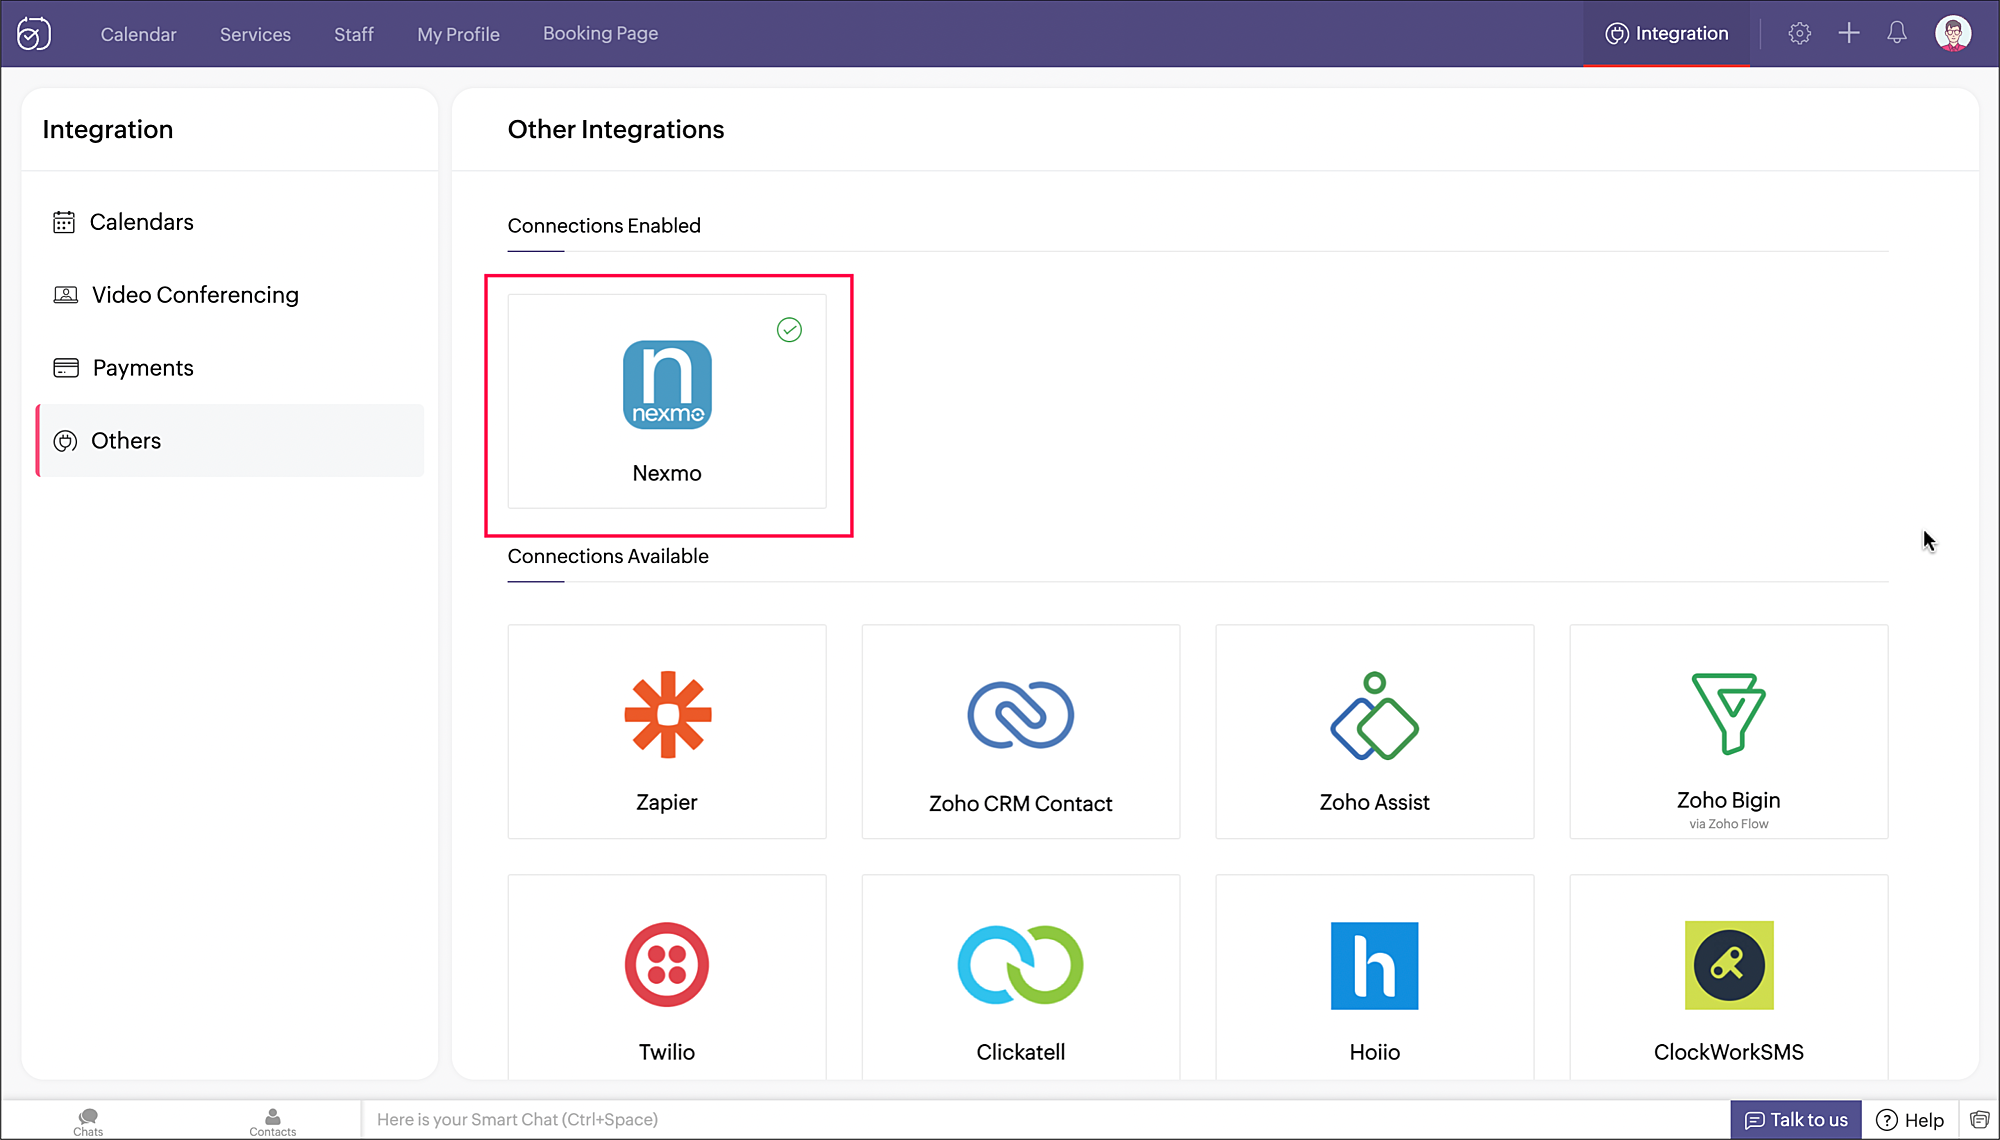Open the Staff tab
The height and width of the screenshot is (1140, 2000).
(x=354, y=34)
